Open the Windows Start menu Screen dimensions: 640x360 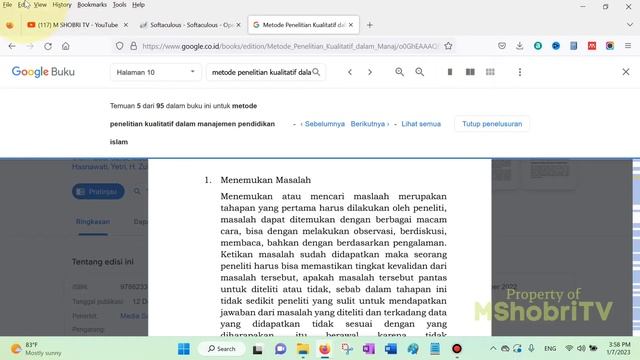(184, 349)
